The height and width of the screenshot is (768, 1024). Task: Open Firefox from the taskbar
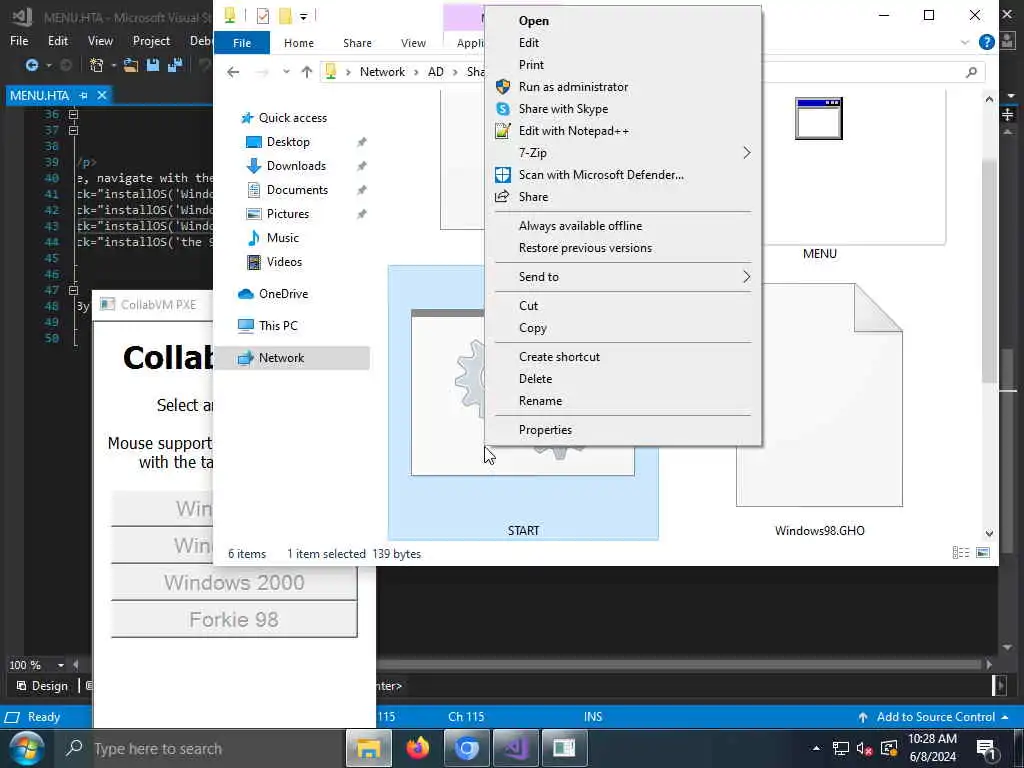[x=417, y=748]
